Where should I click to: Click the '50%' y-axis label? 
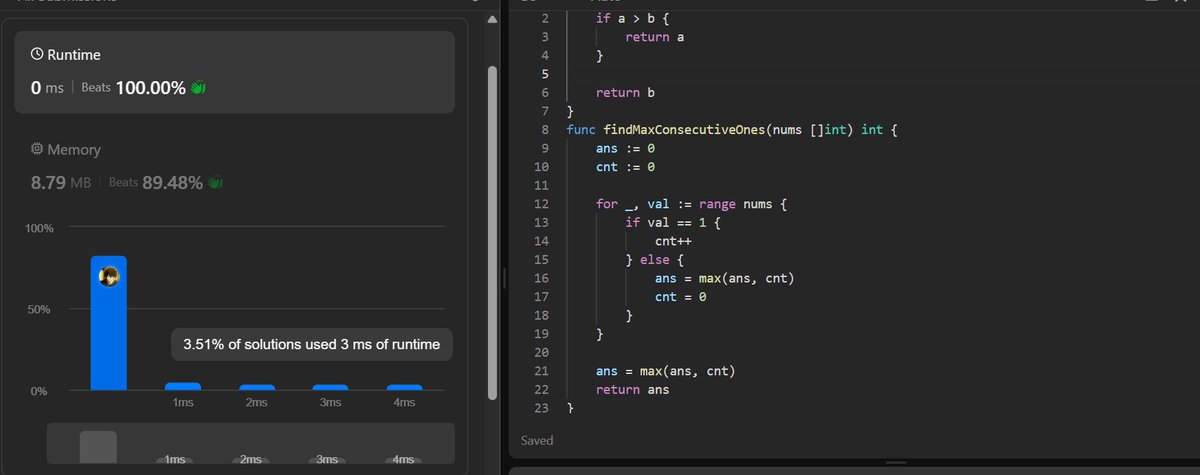(39, 309)
